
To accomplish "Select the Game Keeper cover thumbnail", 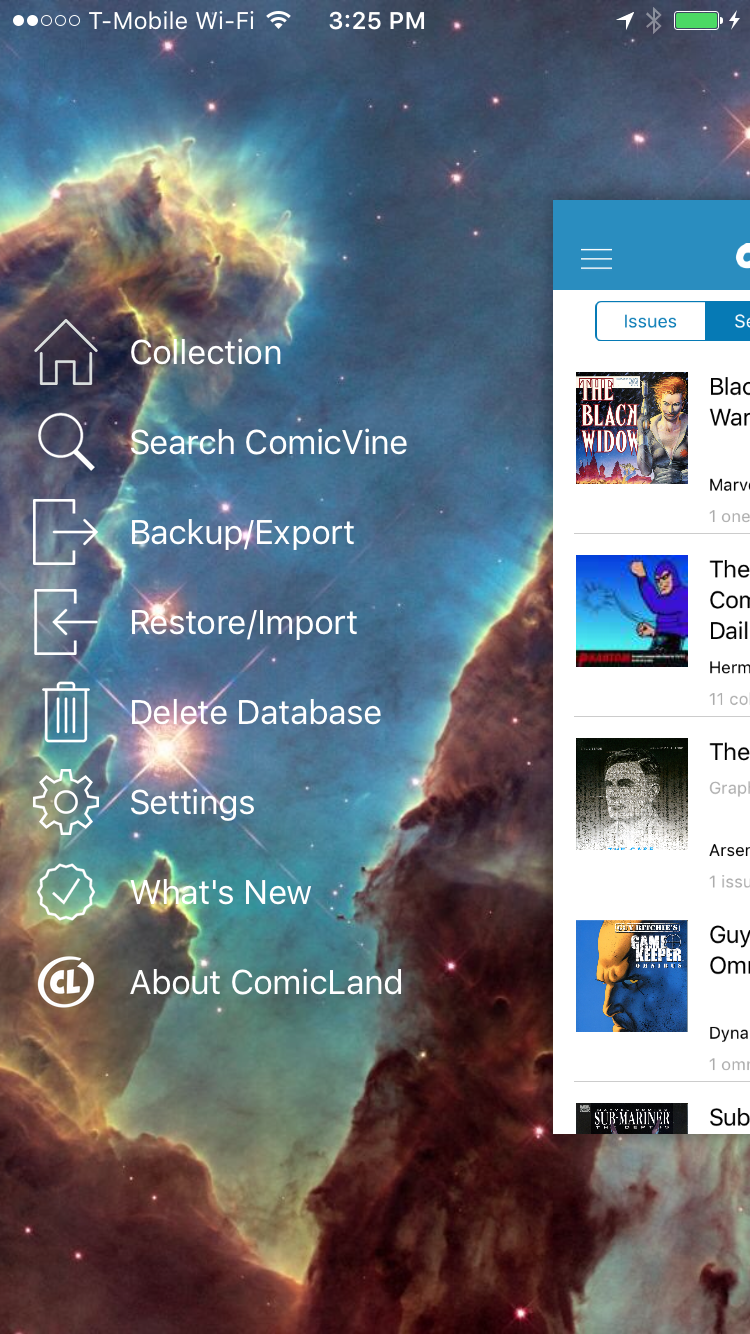I will coord(632,976).
